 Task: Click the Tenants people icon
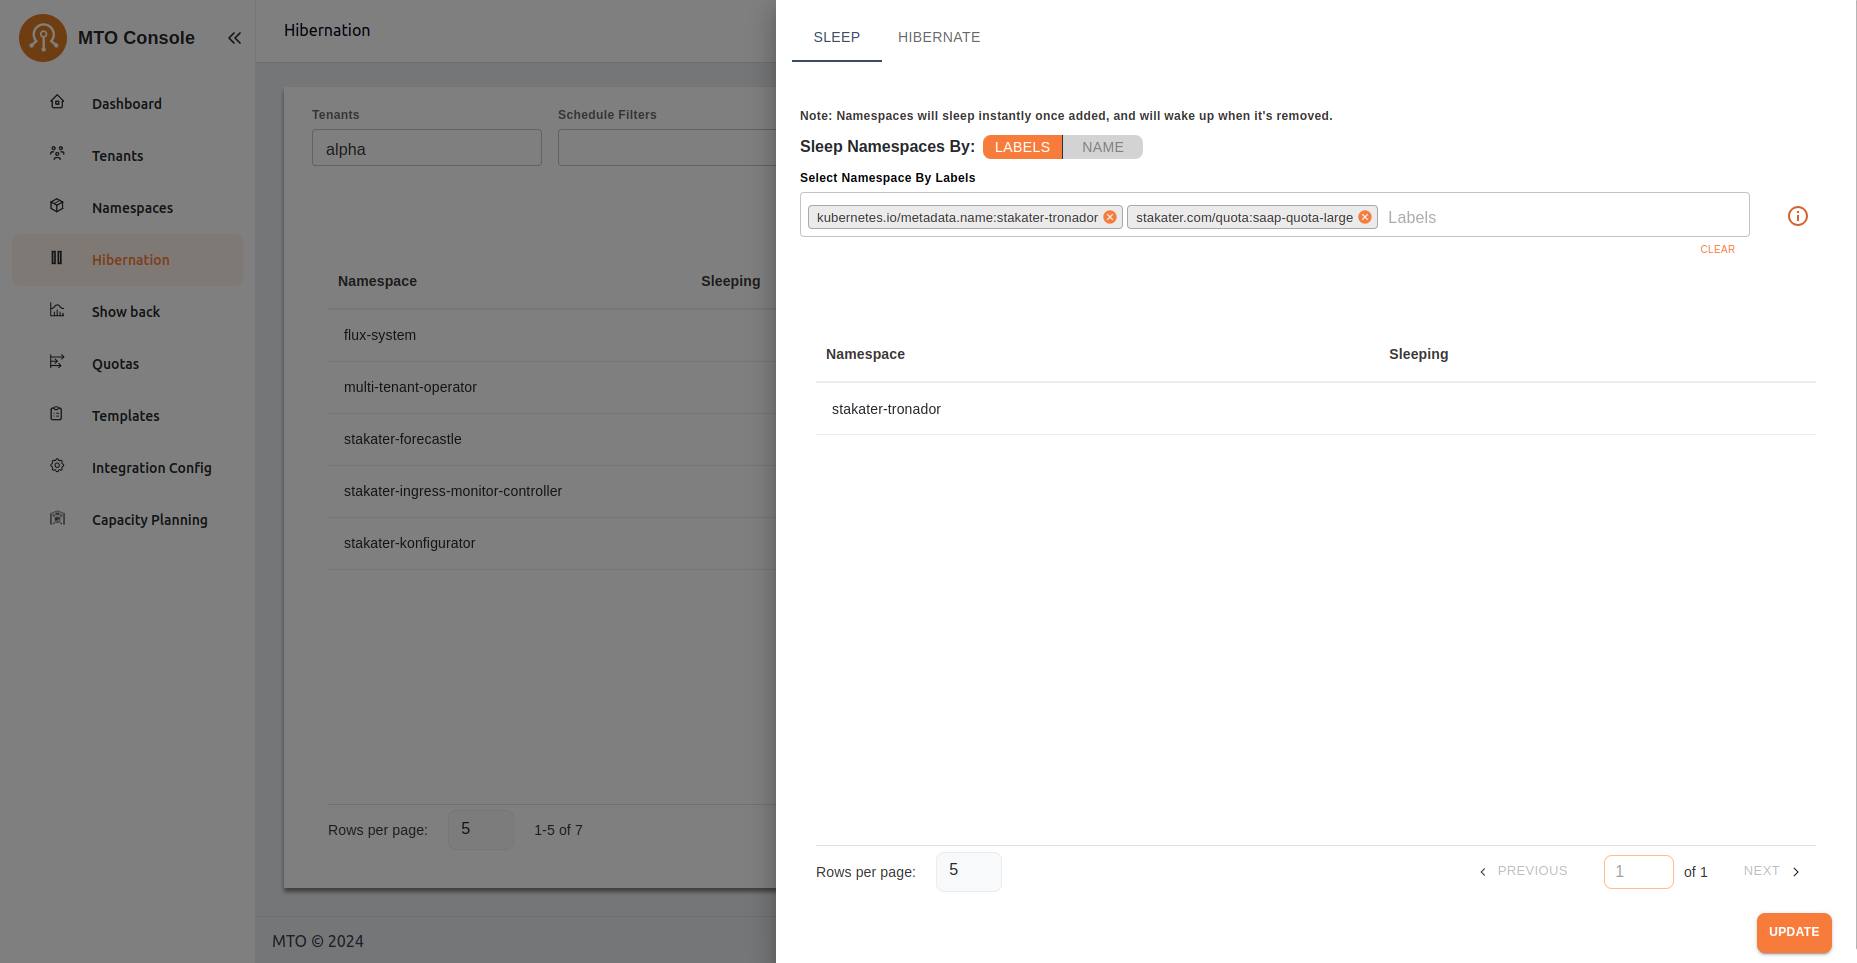[x=57, y=154]
